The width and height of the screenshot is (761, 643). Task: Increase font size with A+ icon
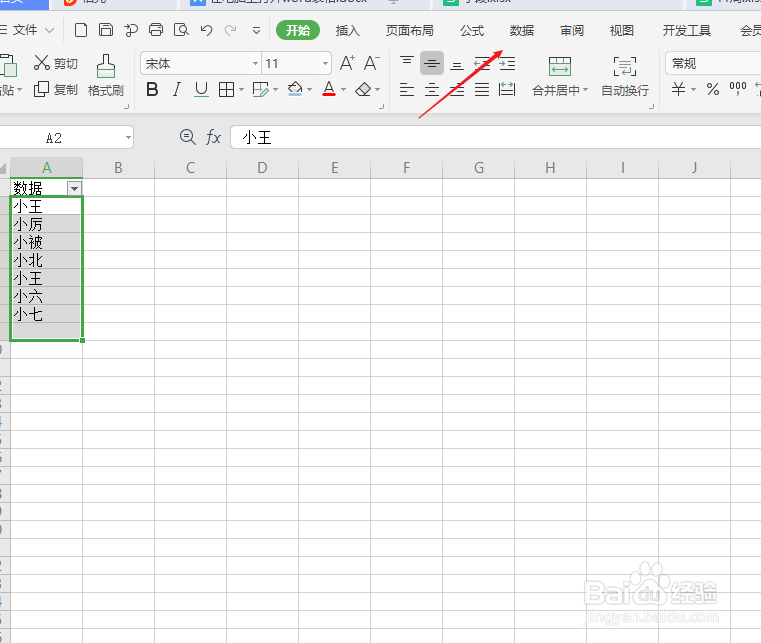[x=347, y=63]
